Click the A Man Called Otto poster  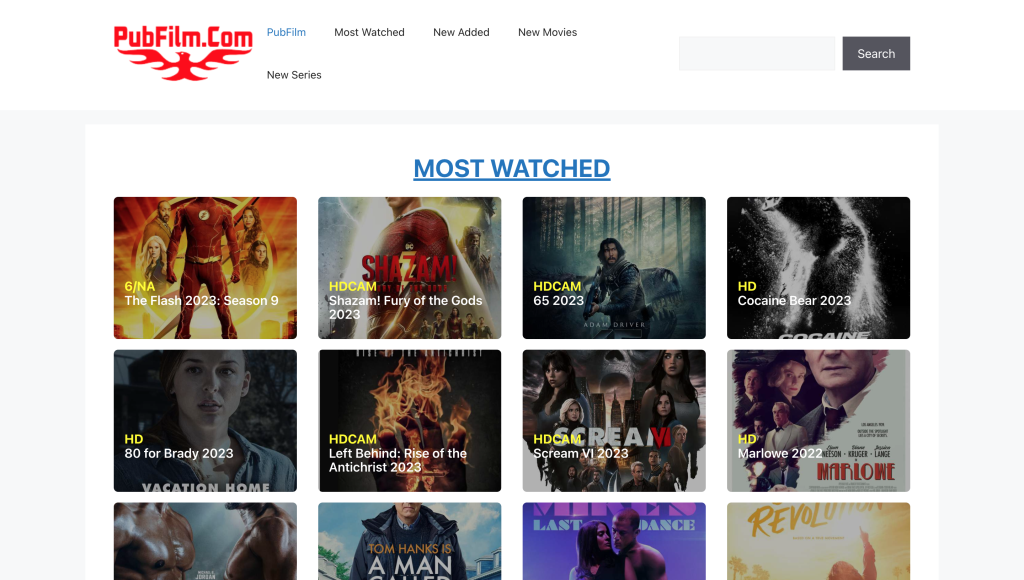[x=409, y=541]
